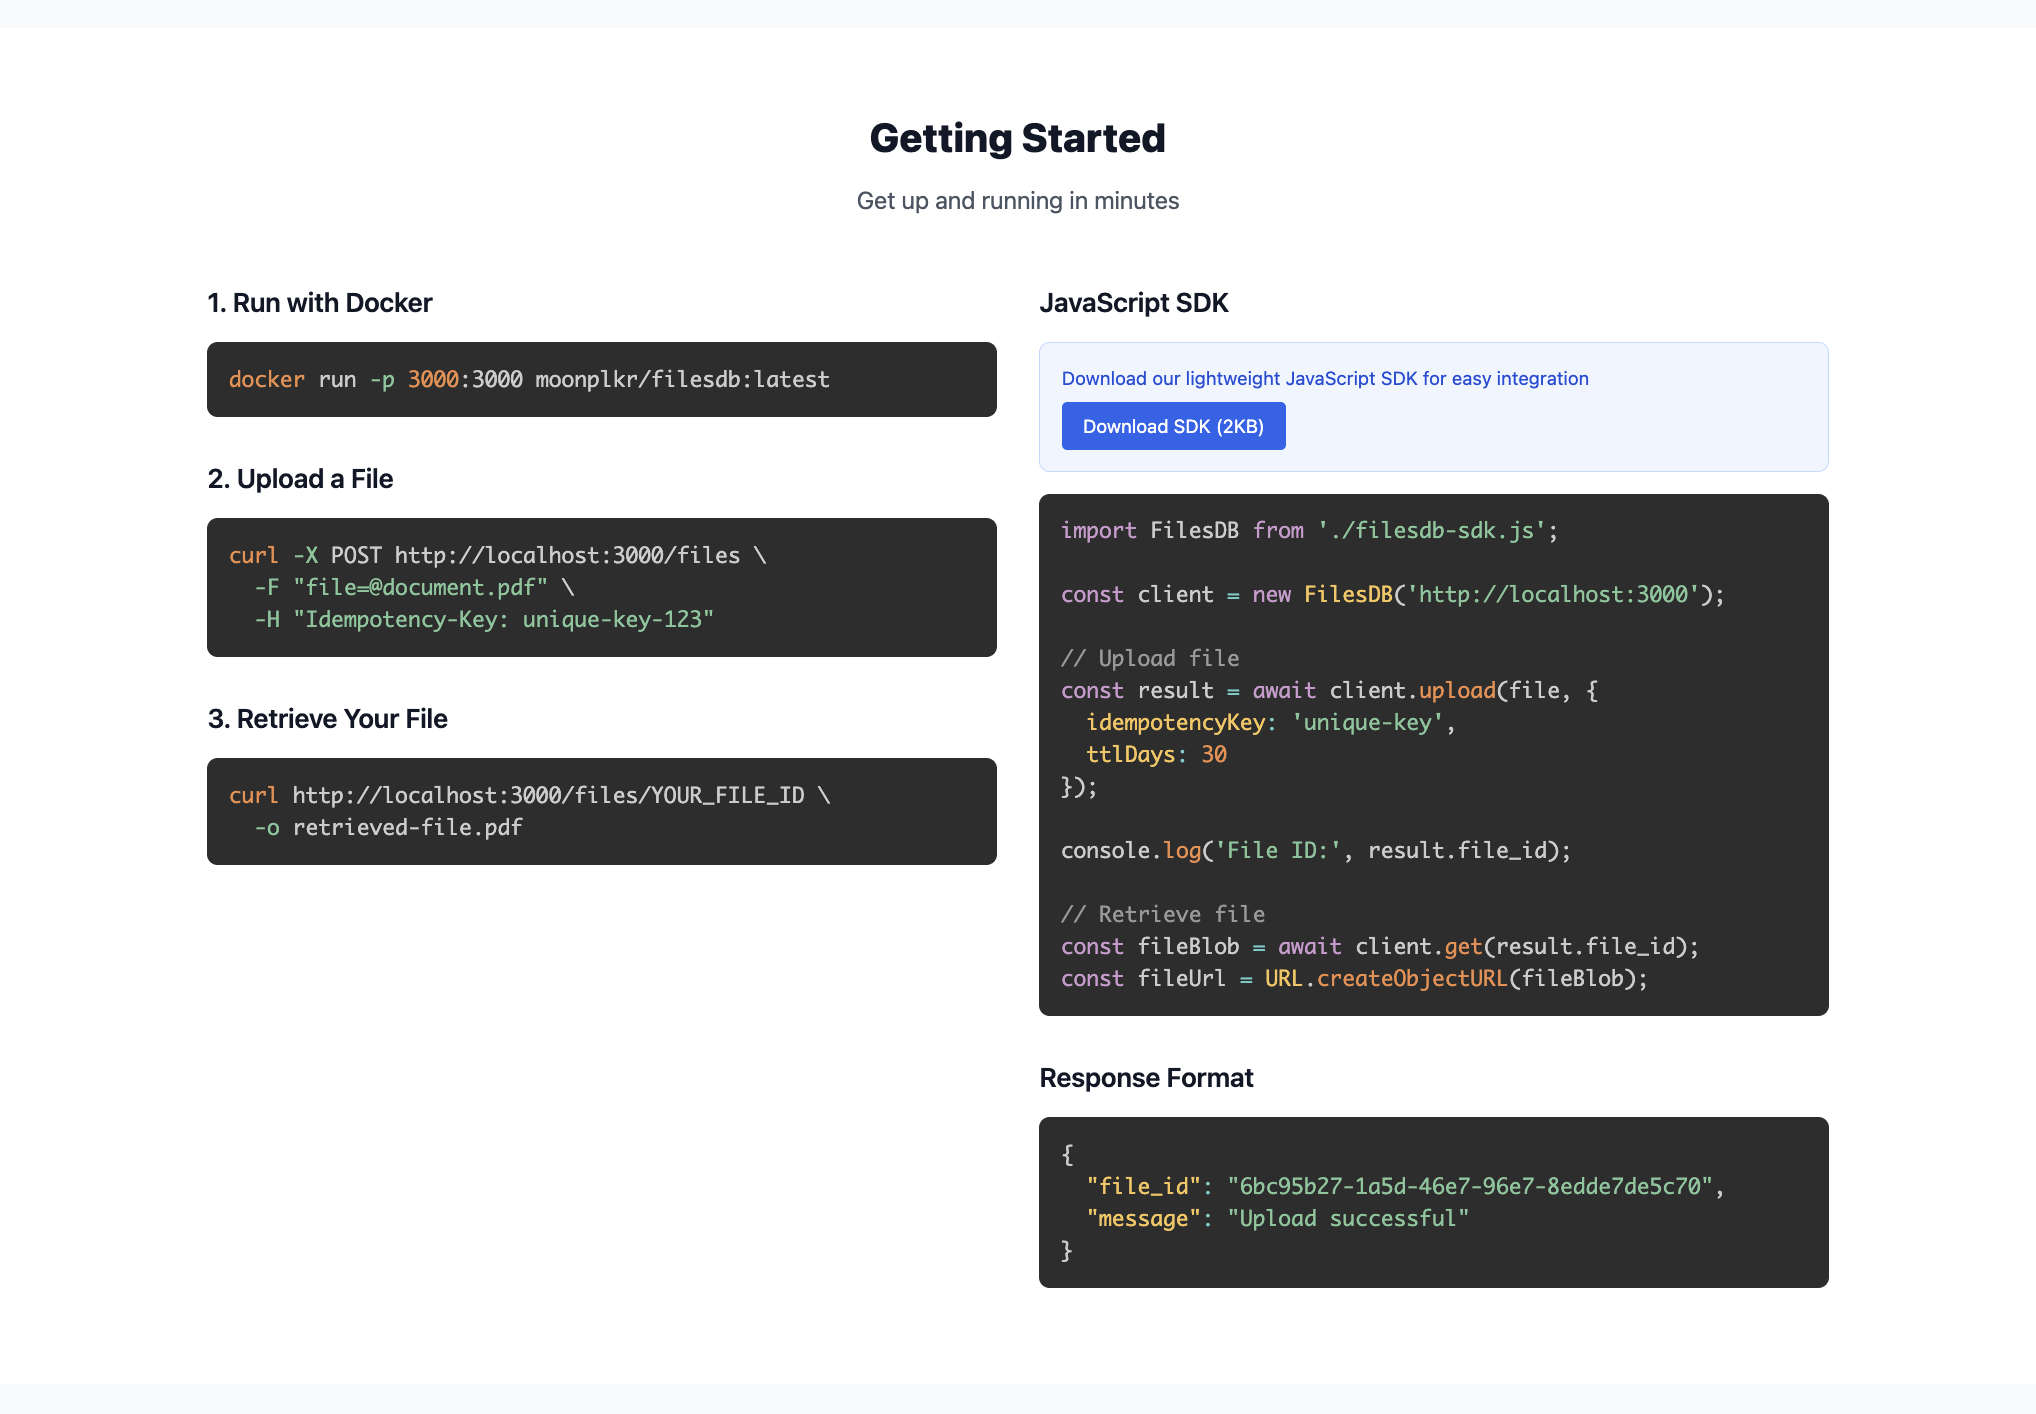This screenshot has width=2036, height=1414.
Task: Click the retrieve file curl command block
Action: [x=601, y=811]
